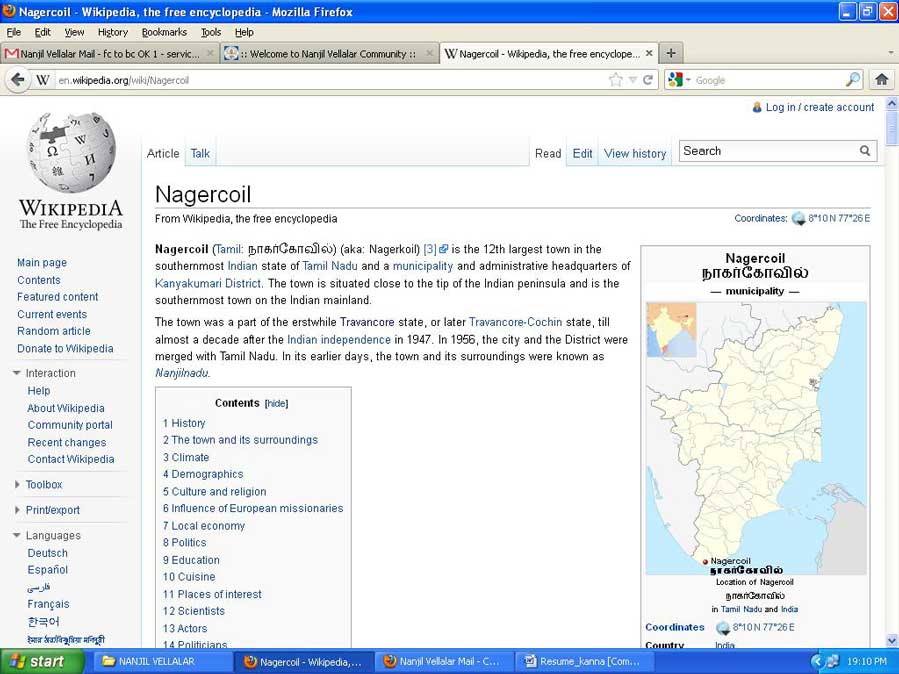Open the URL bar history dropdown arrow

click(x=632, y=80)
